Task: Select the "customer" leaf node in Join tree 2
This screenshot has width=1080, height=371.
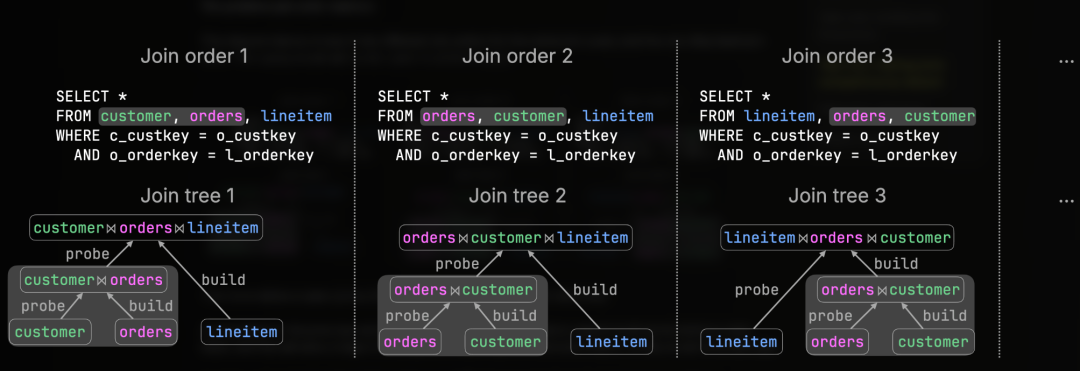Action: [x=506, y=341]
